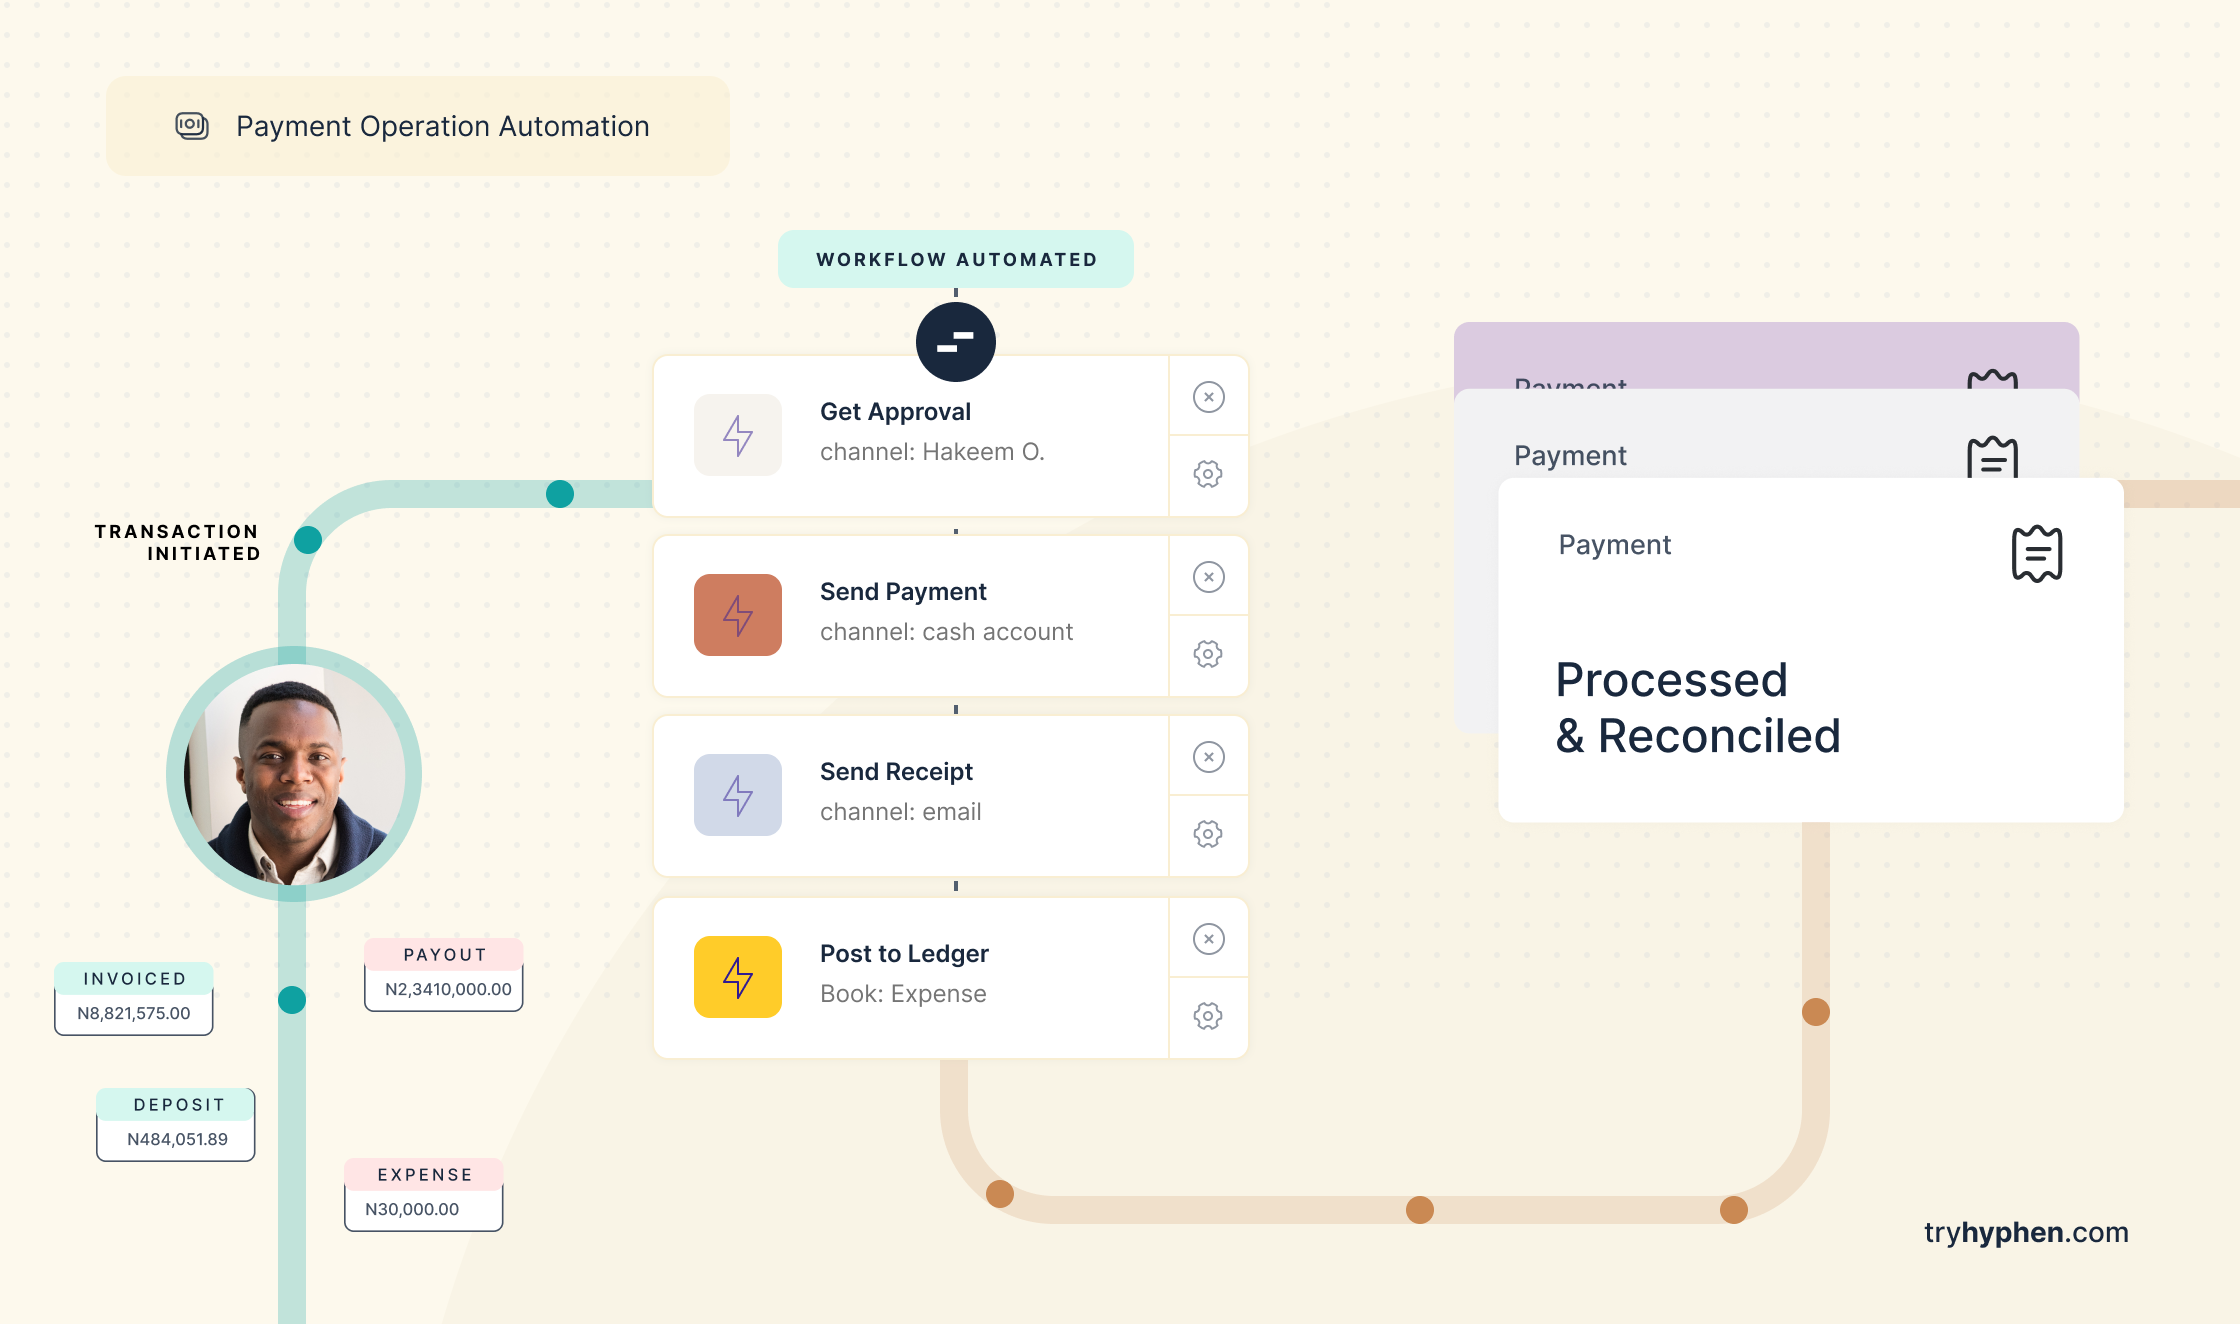Open Send Payment settings gear
Viewport: 2240px width, 1324px height.
pyautogui.click(x=1208, y=654)
